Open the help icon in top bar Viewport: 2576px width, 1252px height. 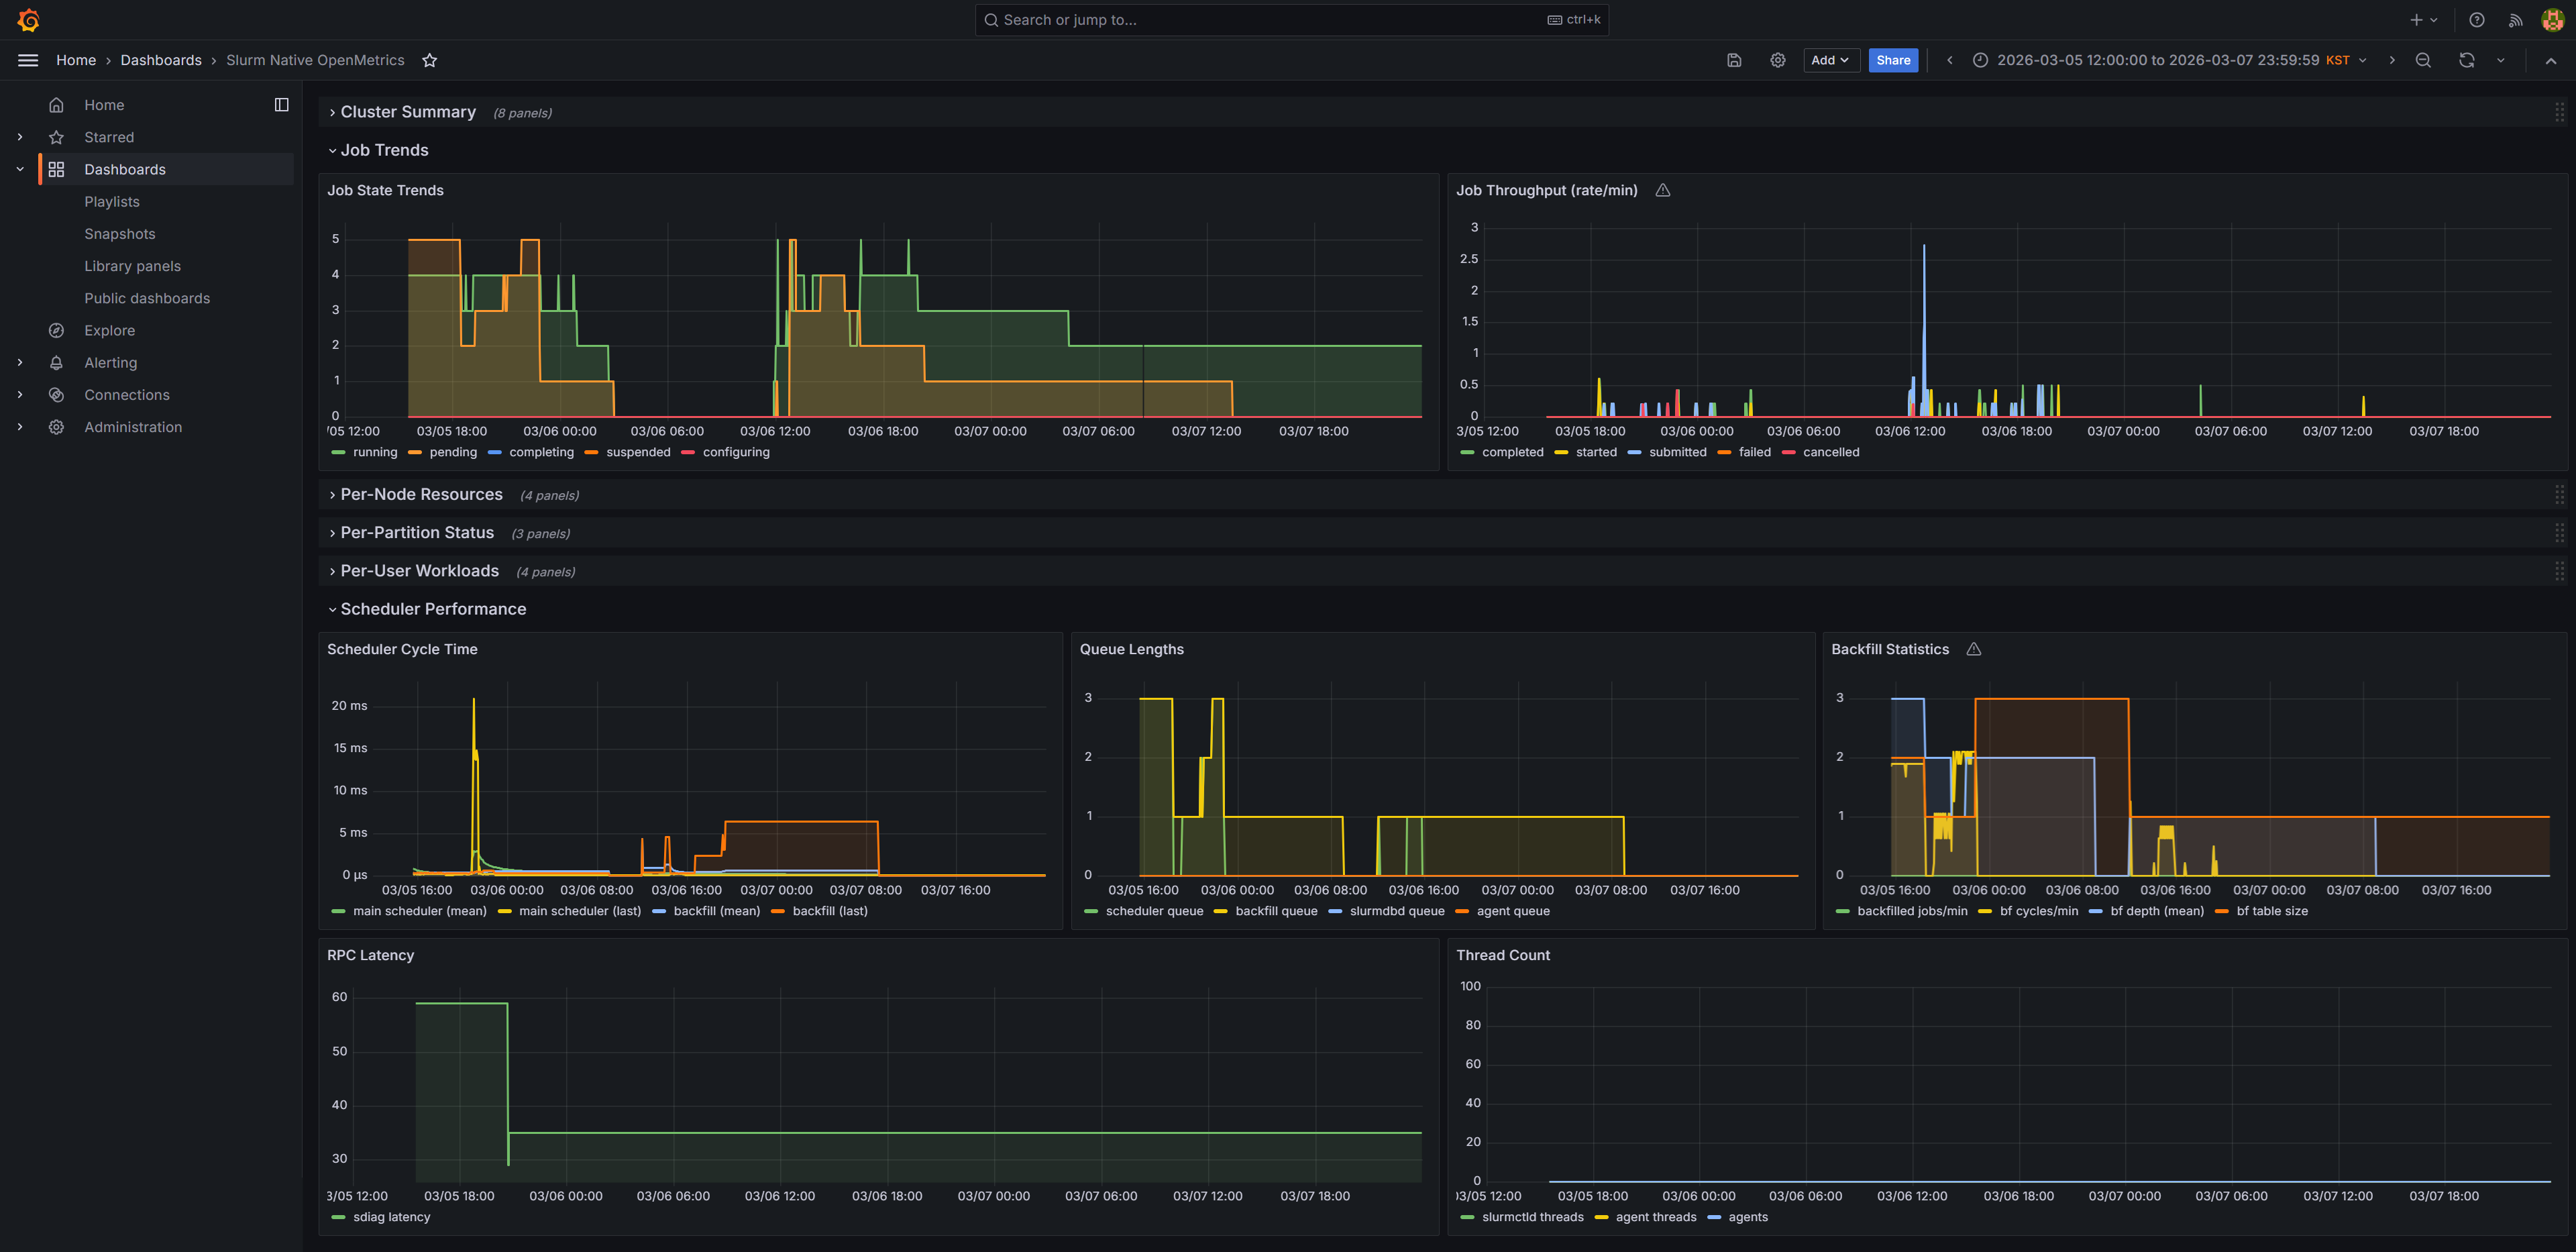click(2476, 20)
